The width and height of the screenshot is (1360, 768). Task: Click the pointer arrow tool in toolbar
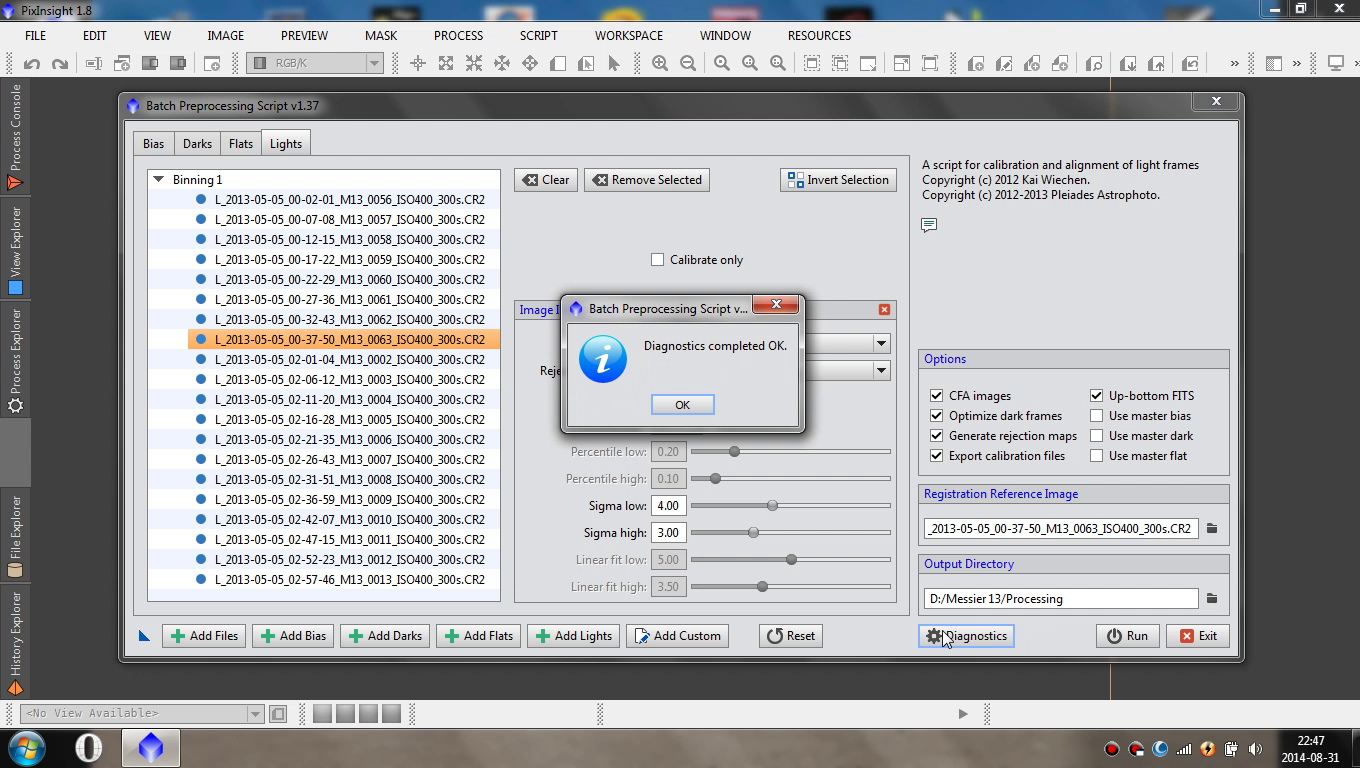click(614, 63)
